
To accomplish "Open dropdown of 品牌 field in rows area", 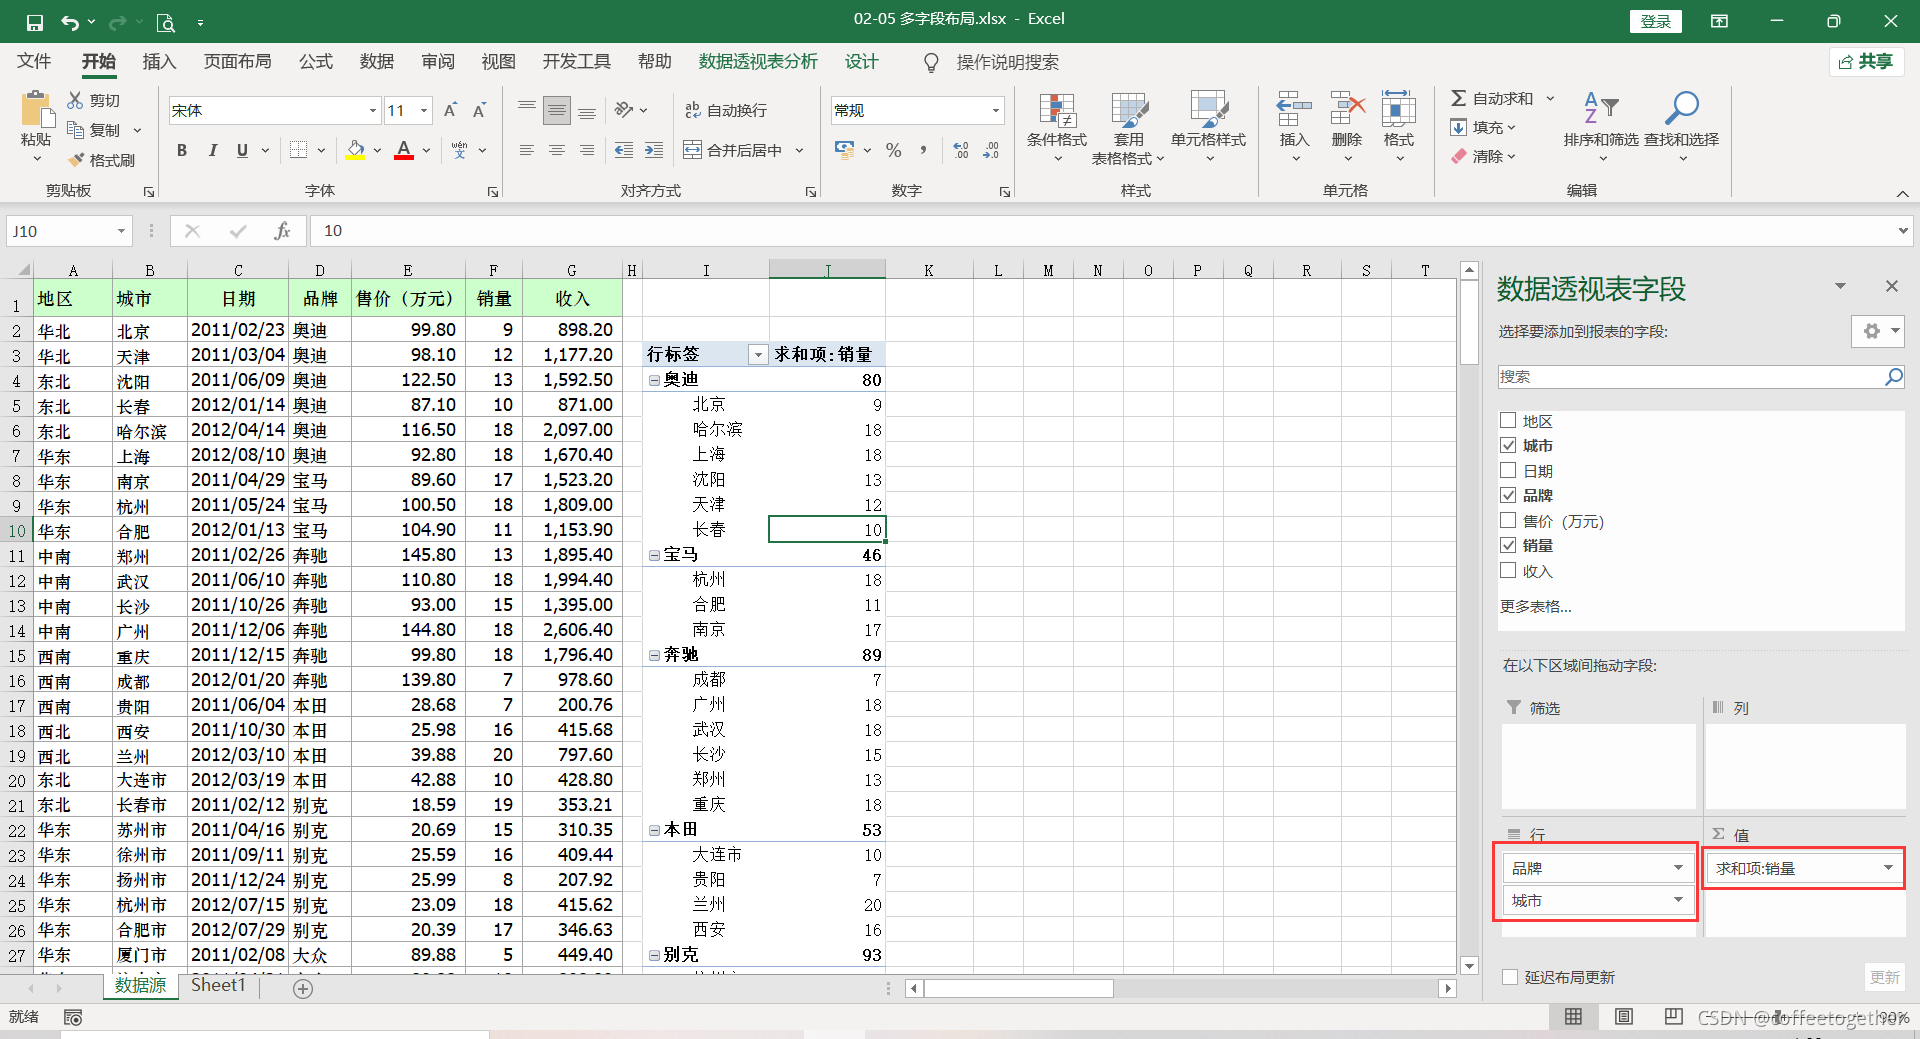I will click(x=1678, y=868).
